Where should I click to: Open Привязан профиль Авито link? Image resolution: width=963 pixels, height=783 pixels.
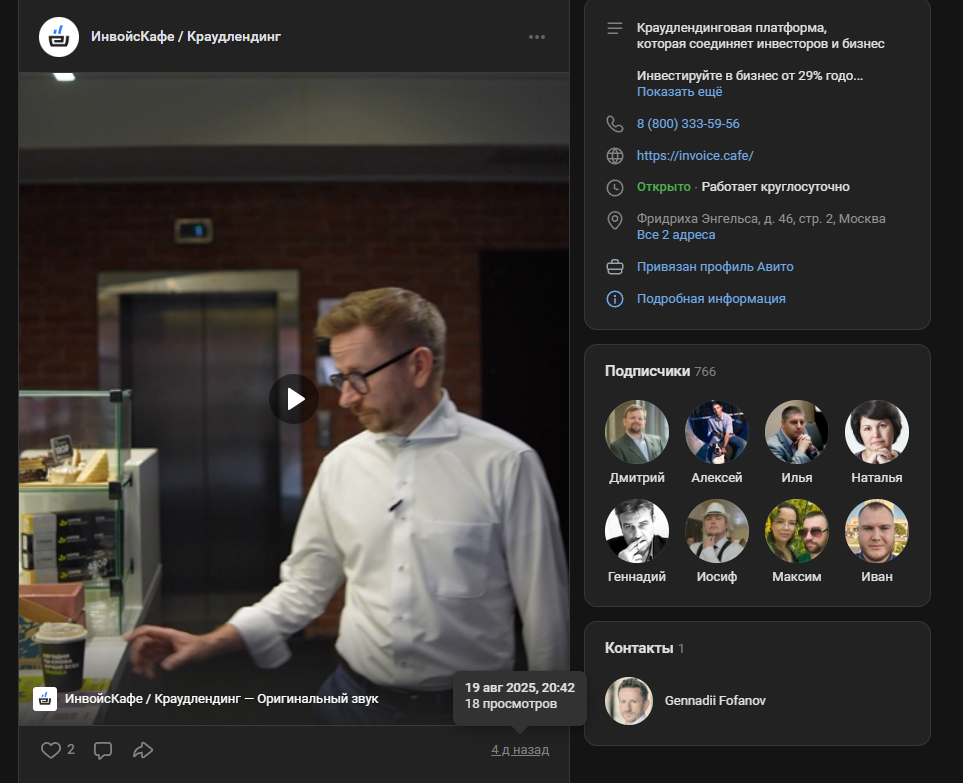[714, 267]
